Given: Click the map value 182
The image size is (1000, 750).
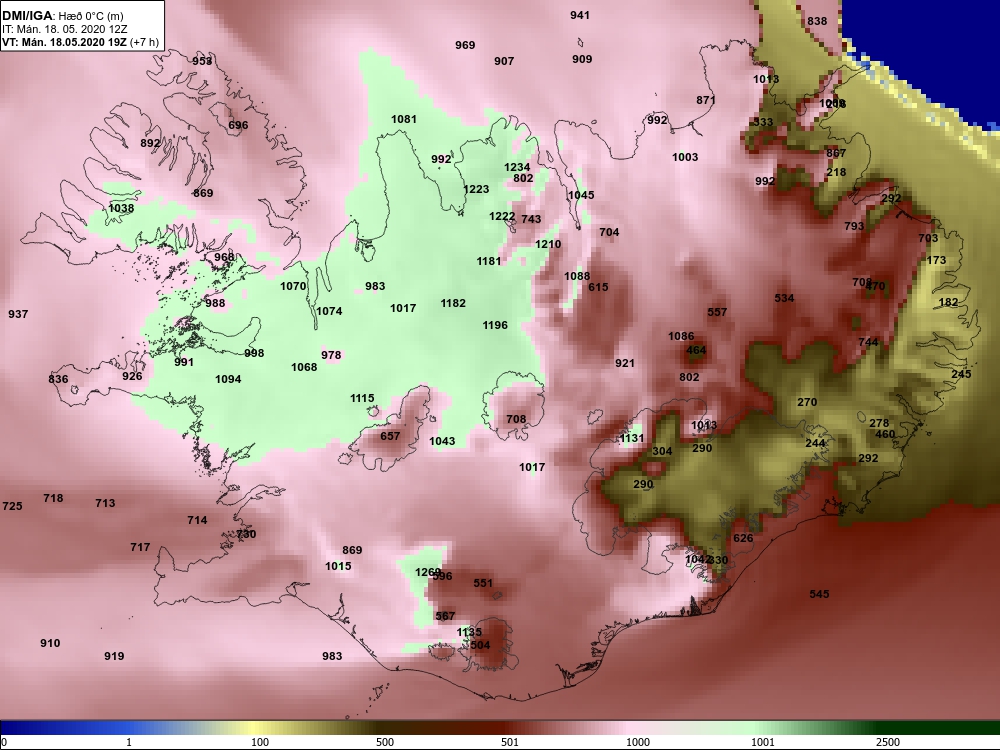Looking at the screenshot, I should tap(948, 302).
